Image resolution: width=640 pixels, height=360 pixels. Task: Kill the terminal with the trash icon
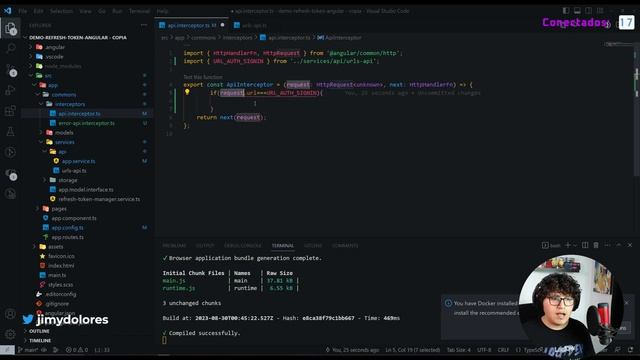[x=596, y=245]
